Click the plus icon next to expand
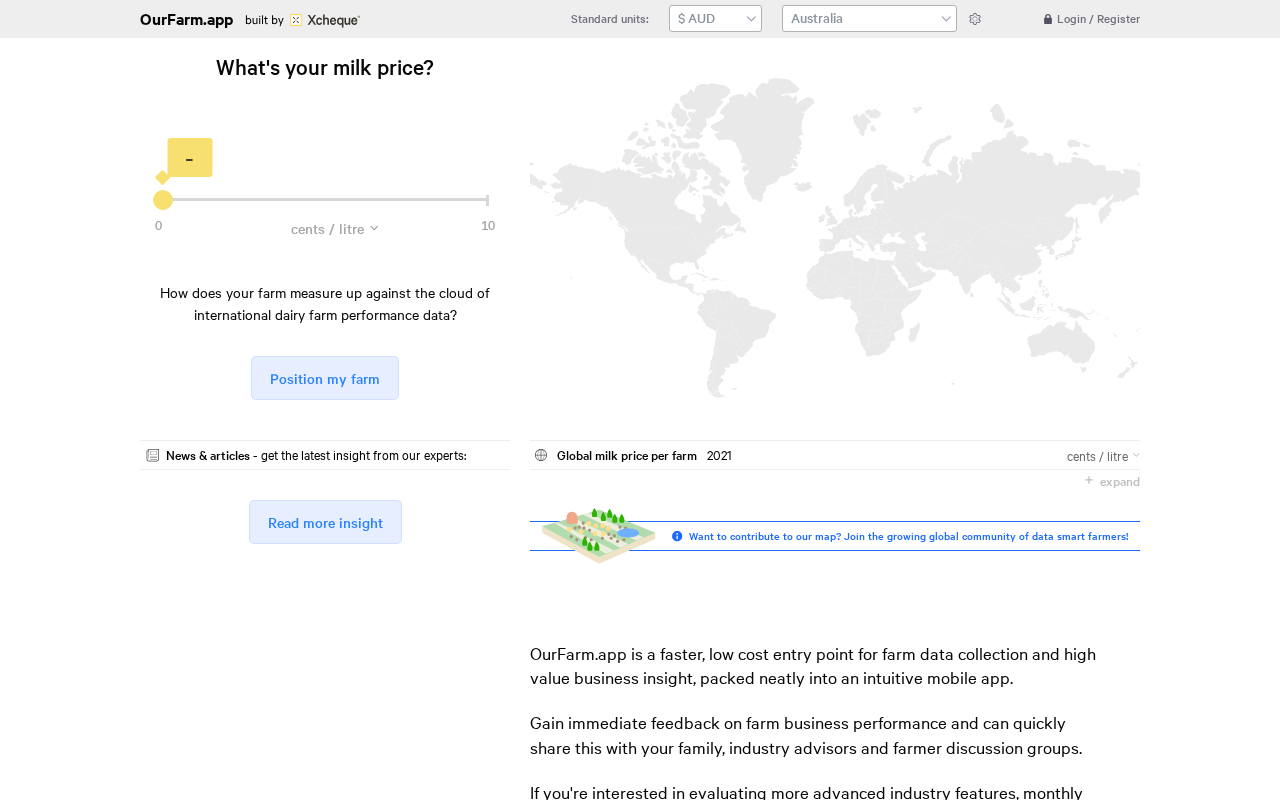Viewport: 1280px width, 800px height. (1089, 480)
